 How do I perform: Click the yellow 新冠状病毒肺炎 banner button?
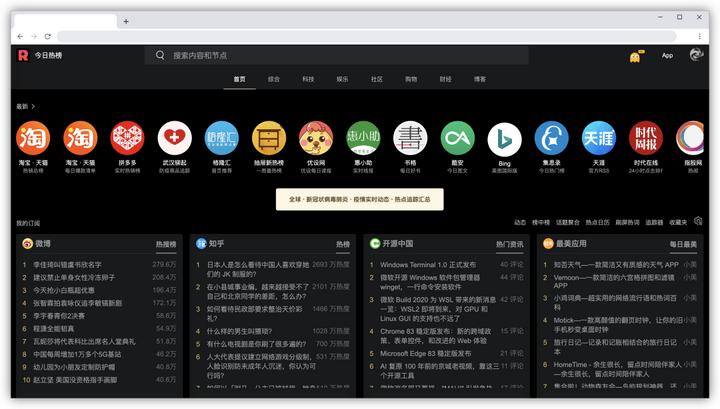(360, 199)
